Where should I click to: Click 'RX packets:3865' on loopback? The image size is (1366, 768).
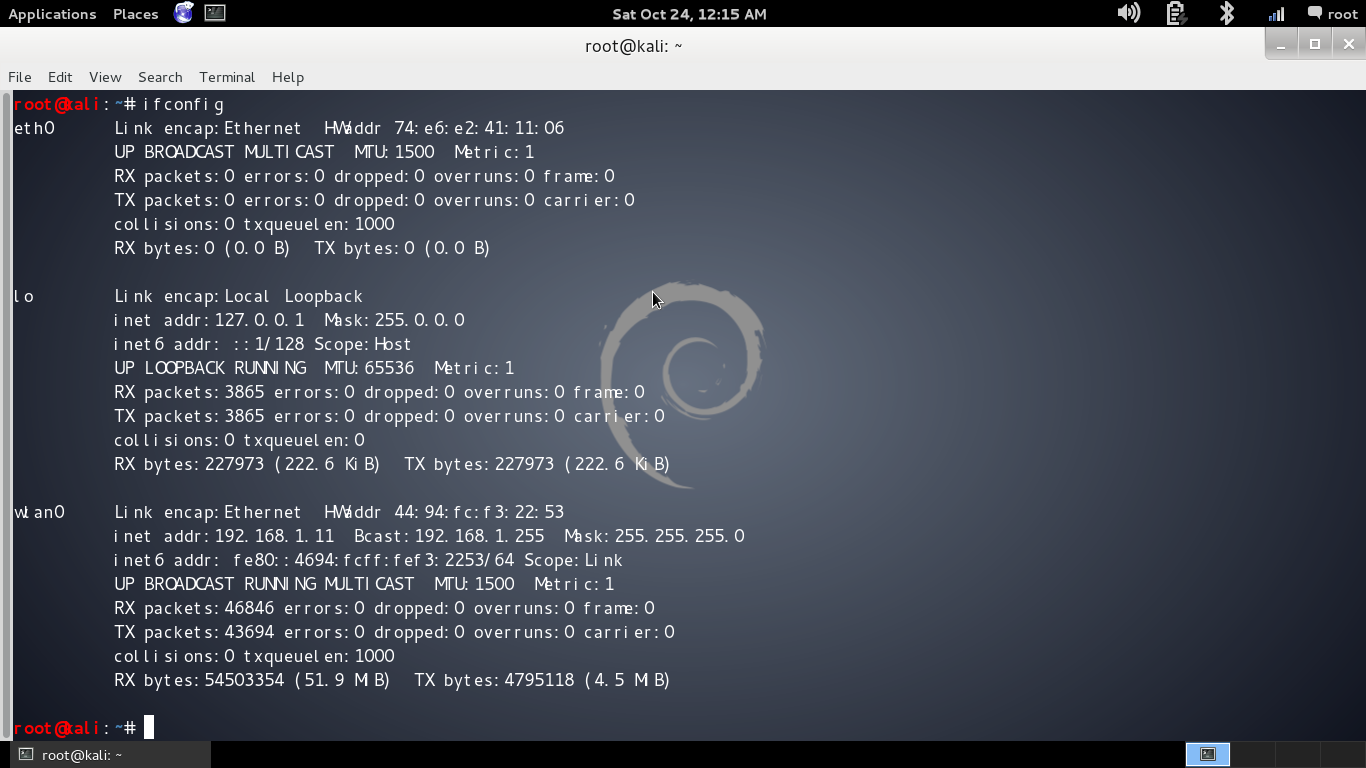click(x=189, y=392)
